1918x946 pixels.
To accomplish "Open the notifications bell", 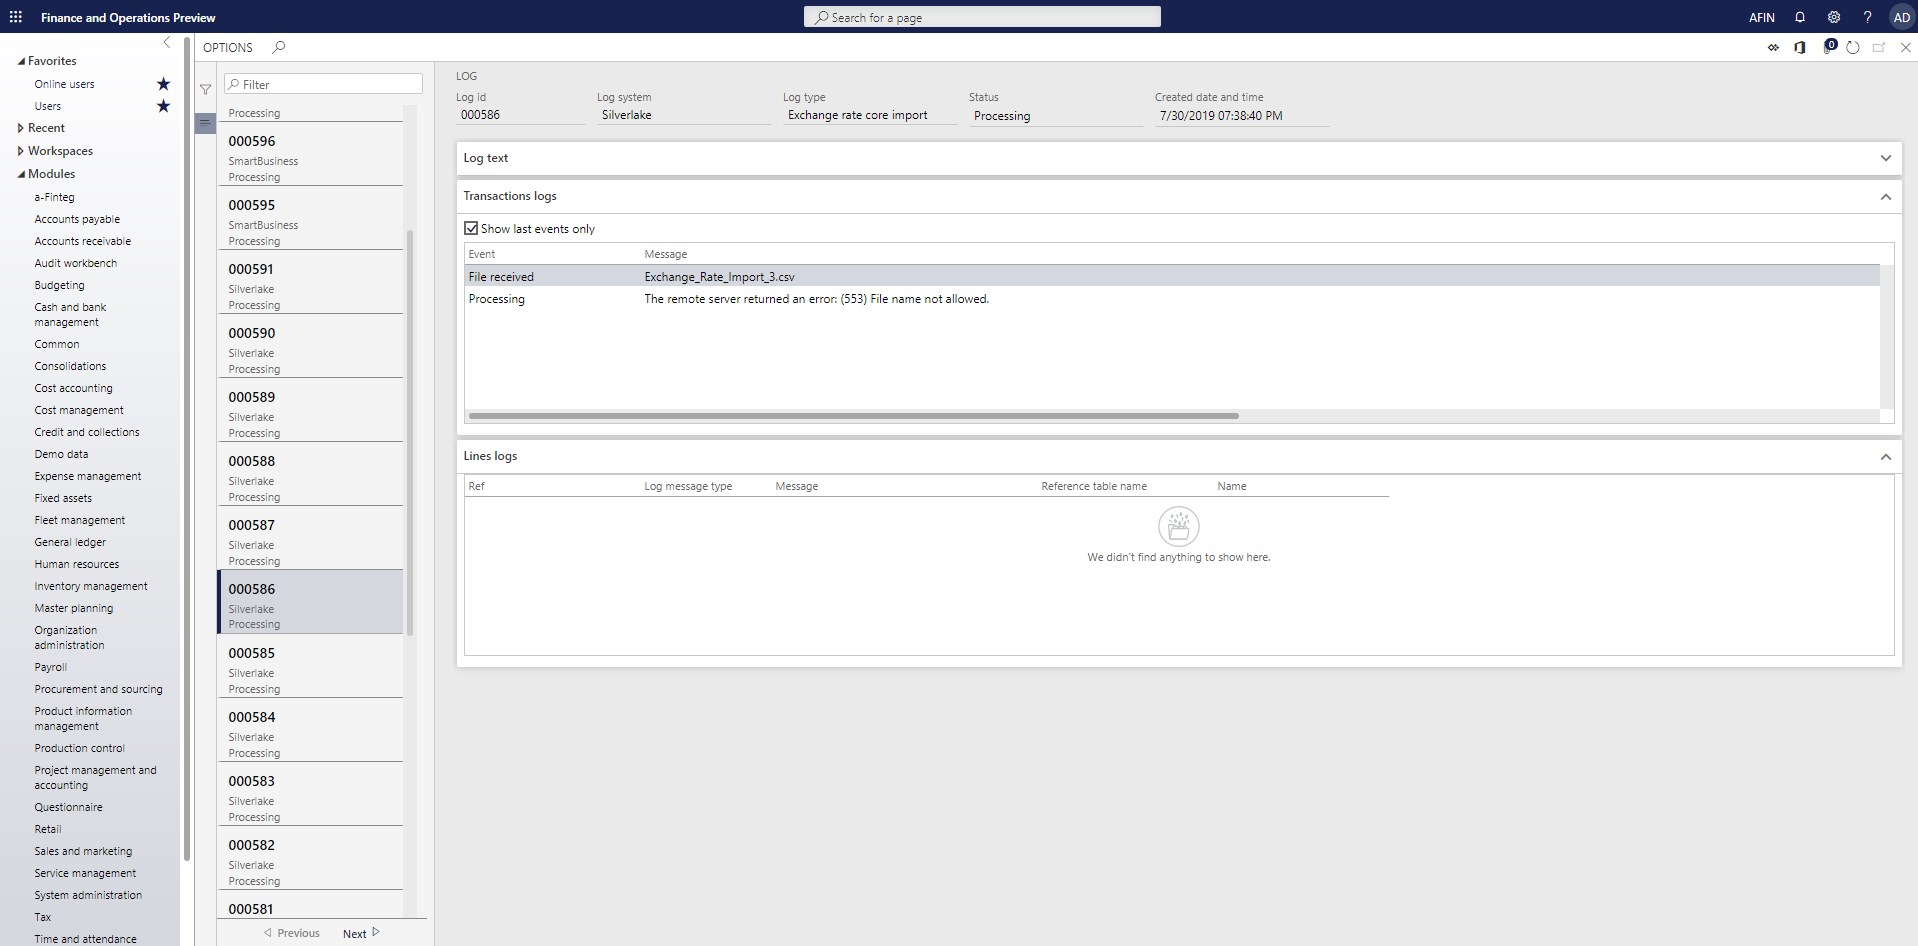I will (x=1800, y=17).
